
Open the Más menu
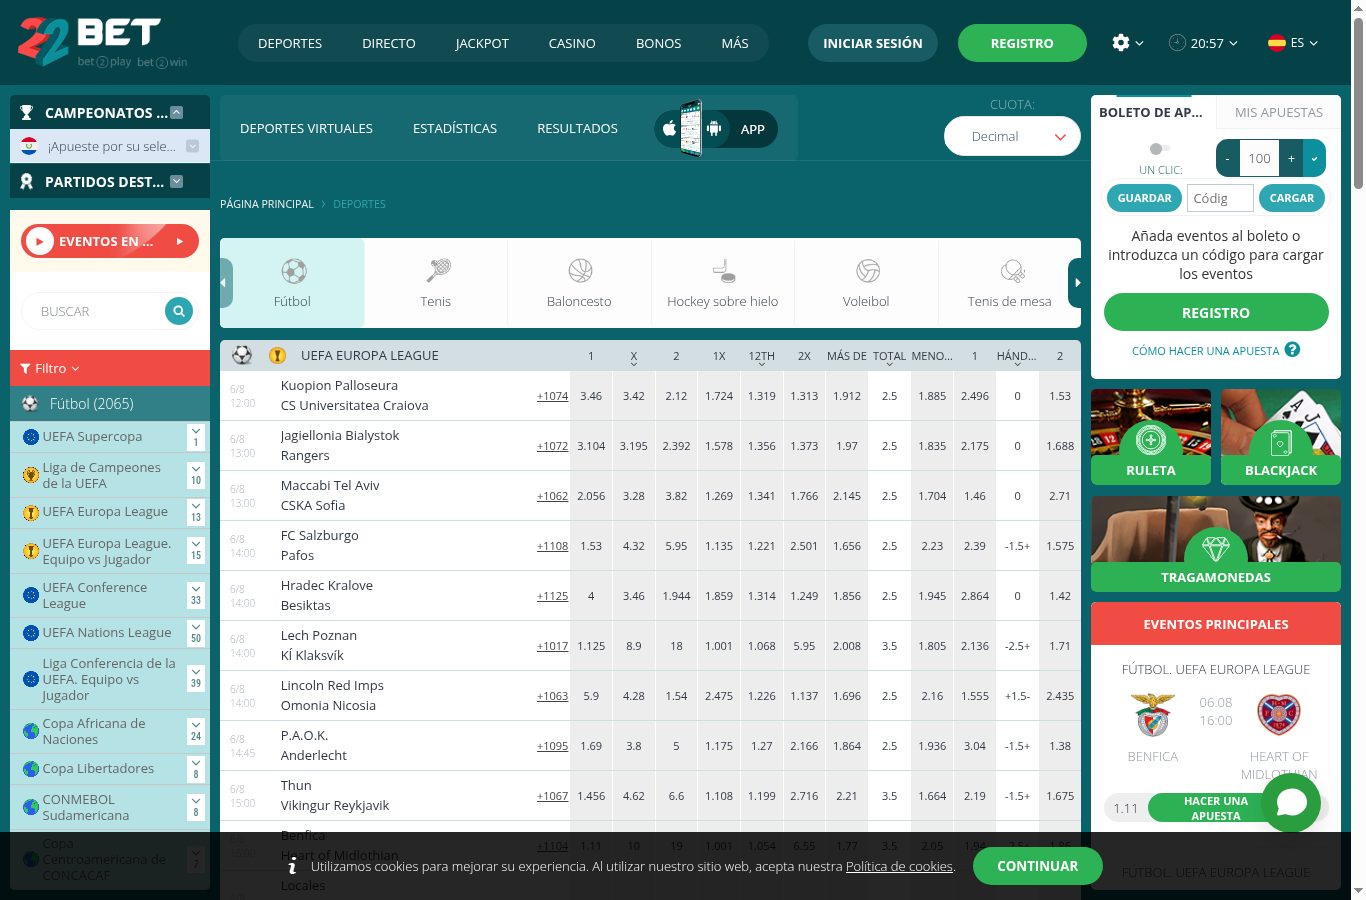coord(735,43)
